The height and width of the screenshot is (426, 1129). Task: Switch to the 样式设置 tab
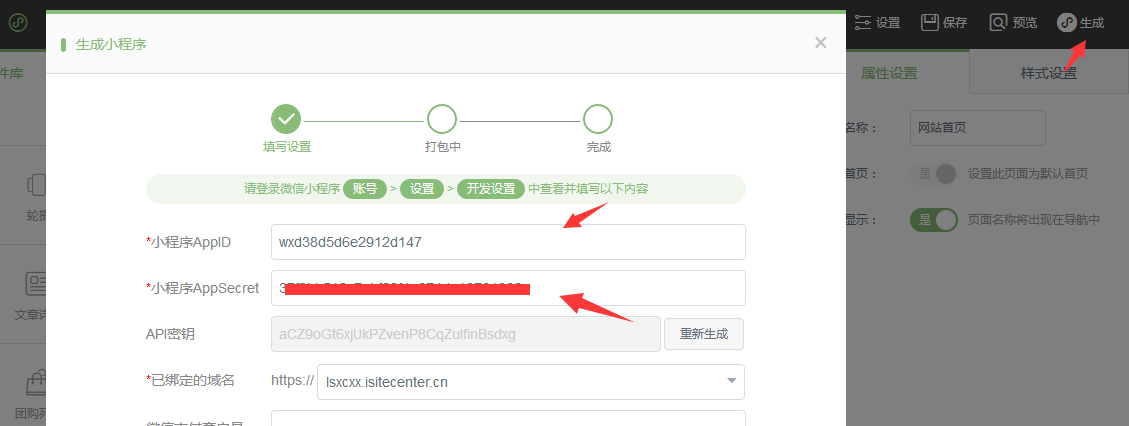coord(1048,73)
